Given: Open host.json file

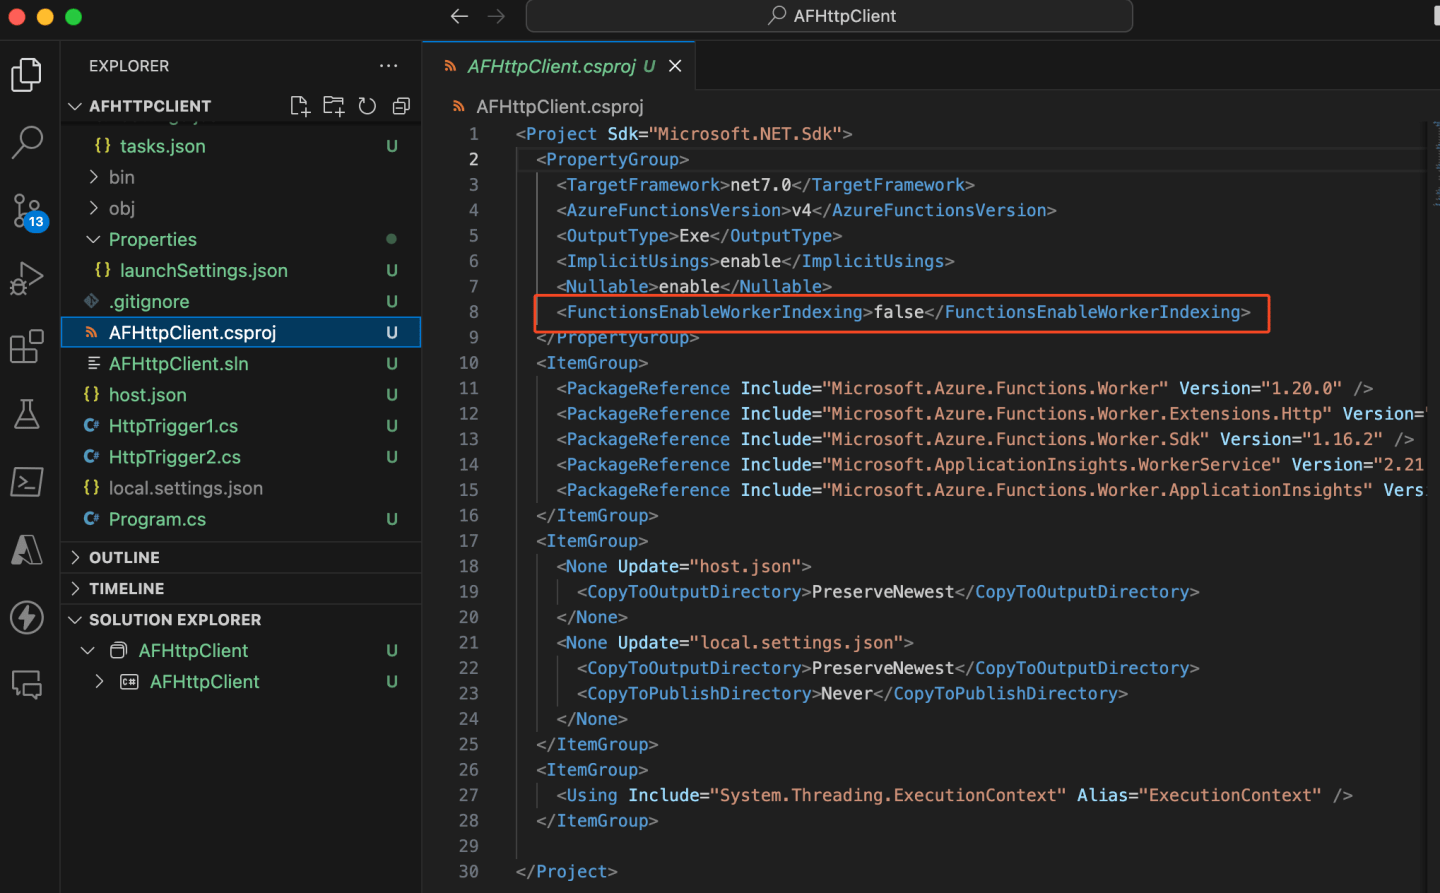Looking at the screenshot, I should [x=147, y=394].
